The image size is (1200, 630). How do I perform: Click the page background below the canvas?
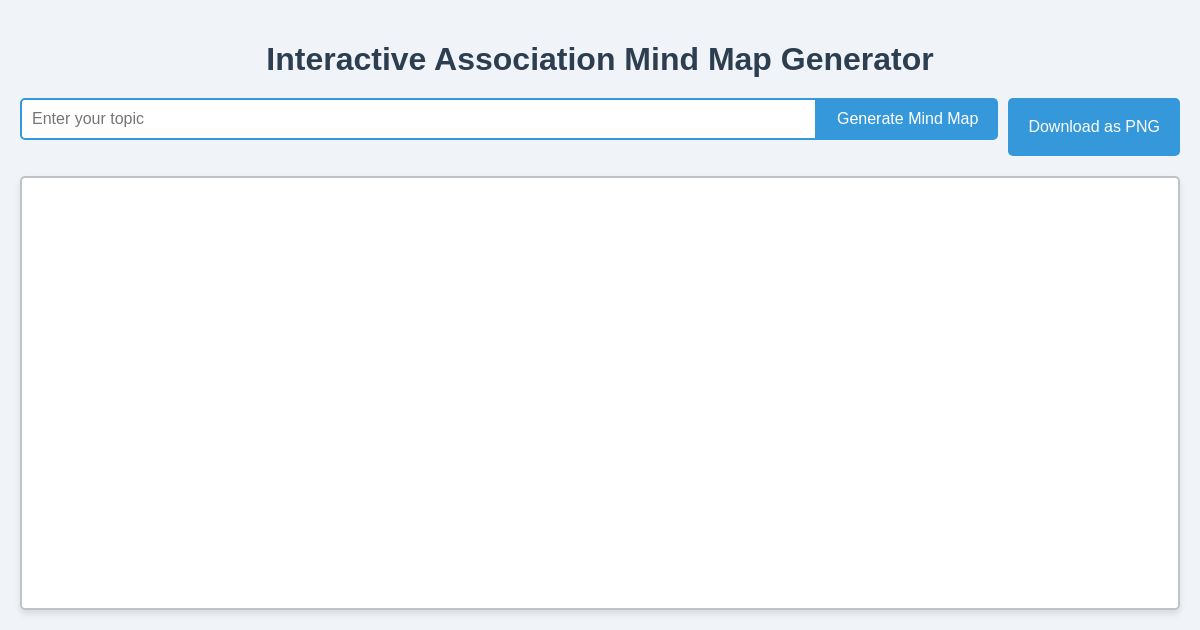tap(600, 620)
